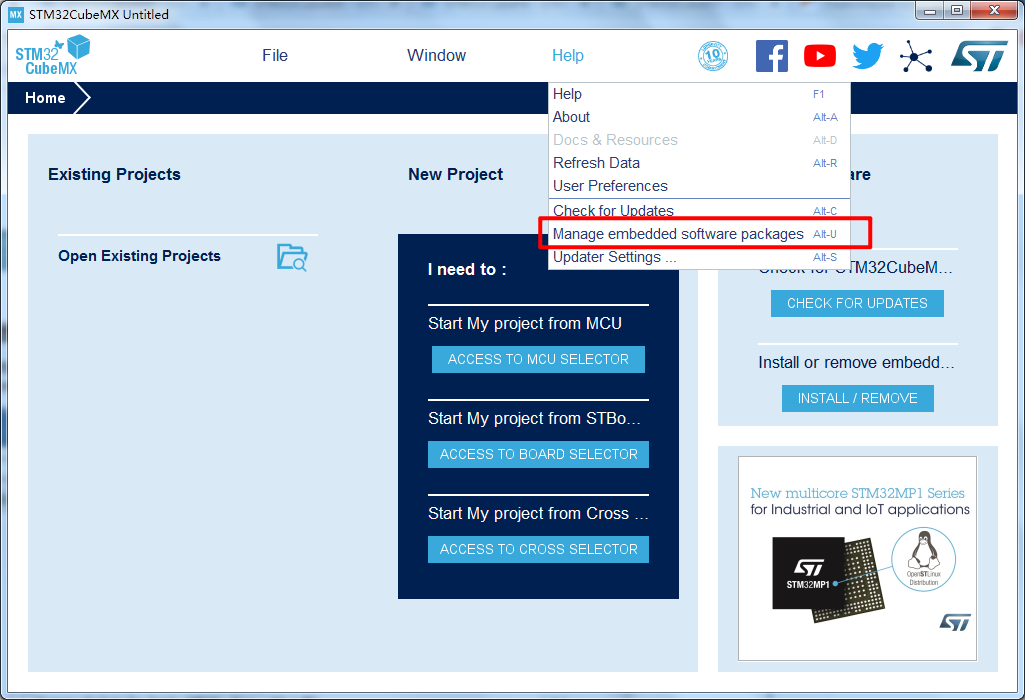The image size is (1025, 700).
Task: Select Manage embedded software packages
Action: (x=678, y=234)
